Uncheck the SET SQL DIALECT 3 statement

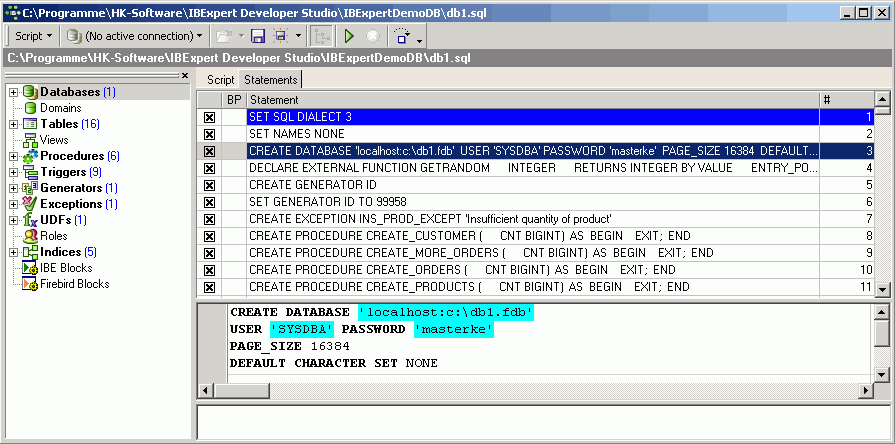click(209, 118)
